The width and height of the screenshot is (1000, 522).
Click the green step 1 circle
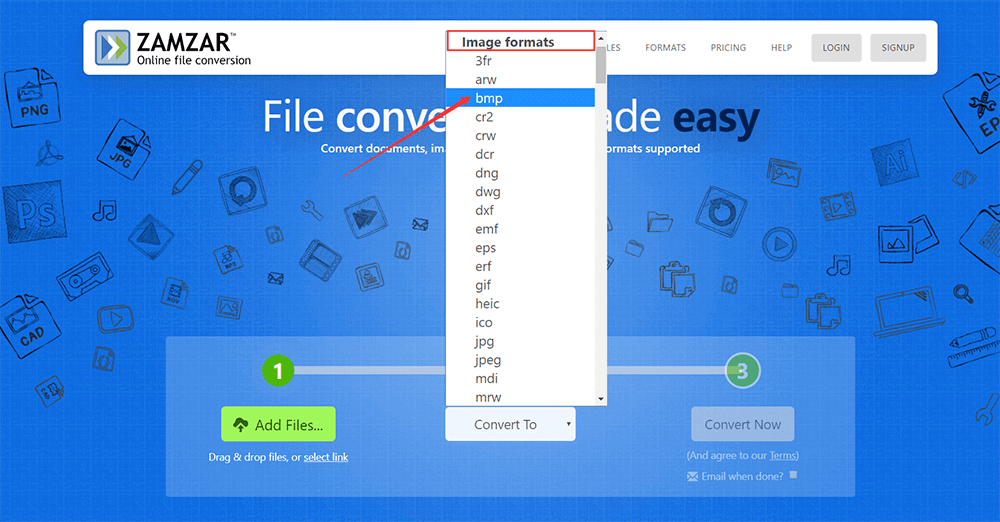(x=278, y=372)
